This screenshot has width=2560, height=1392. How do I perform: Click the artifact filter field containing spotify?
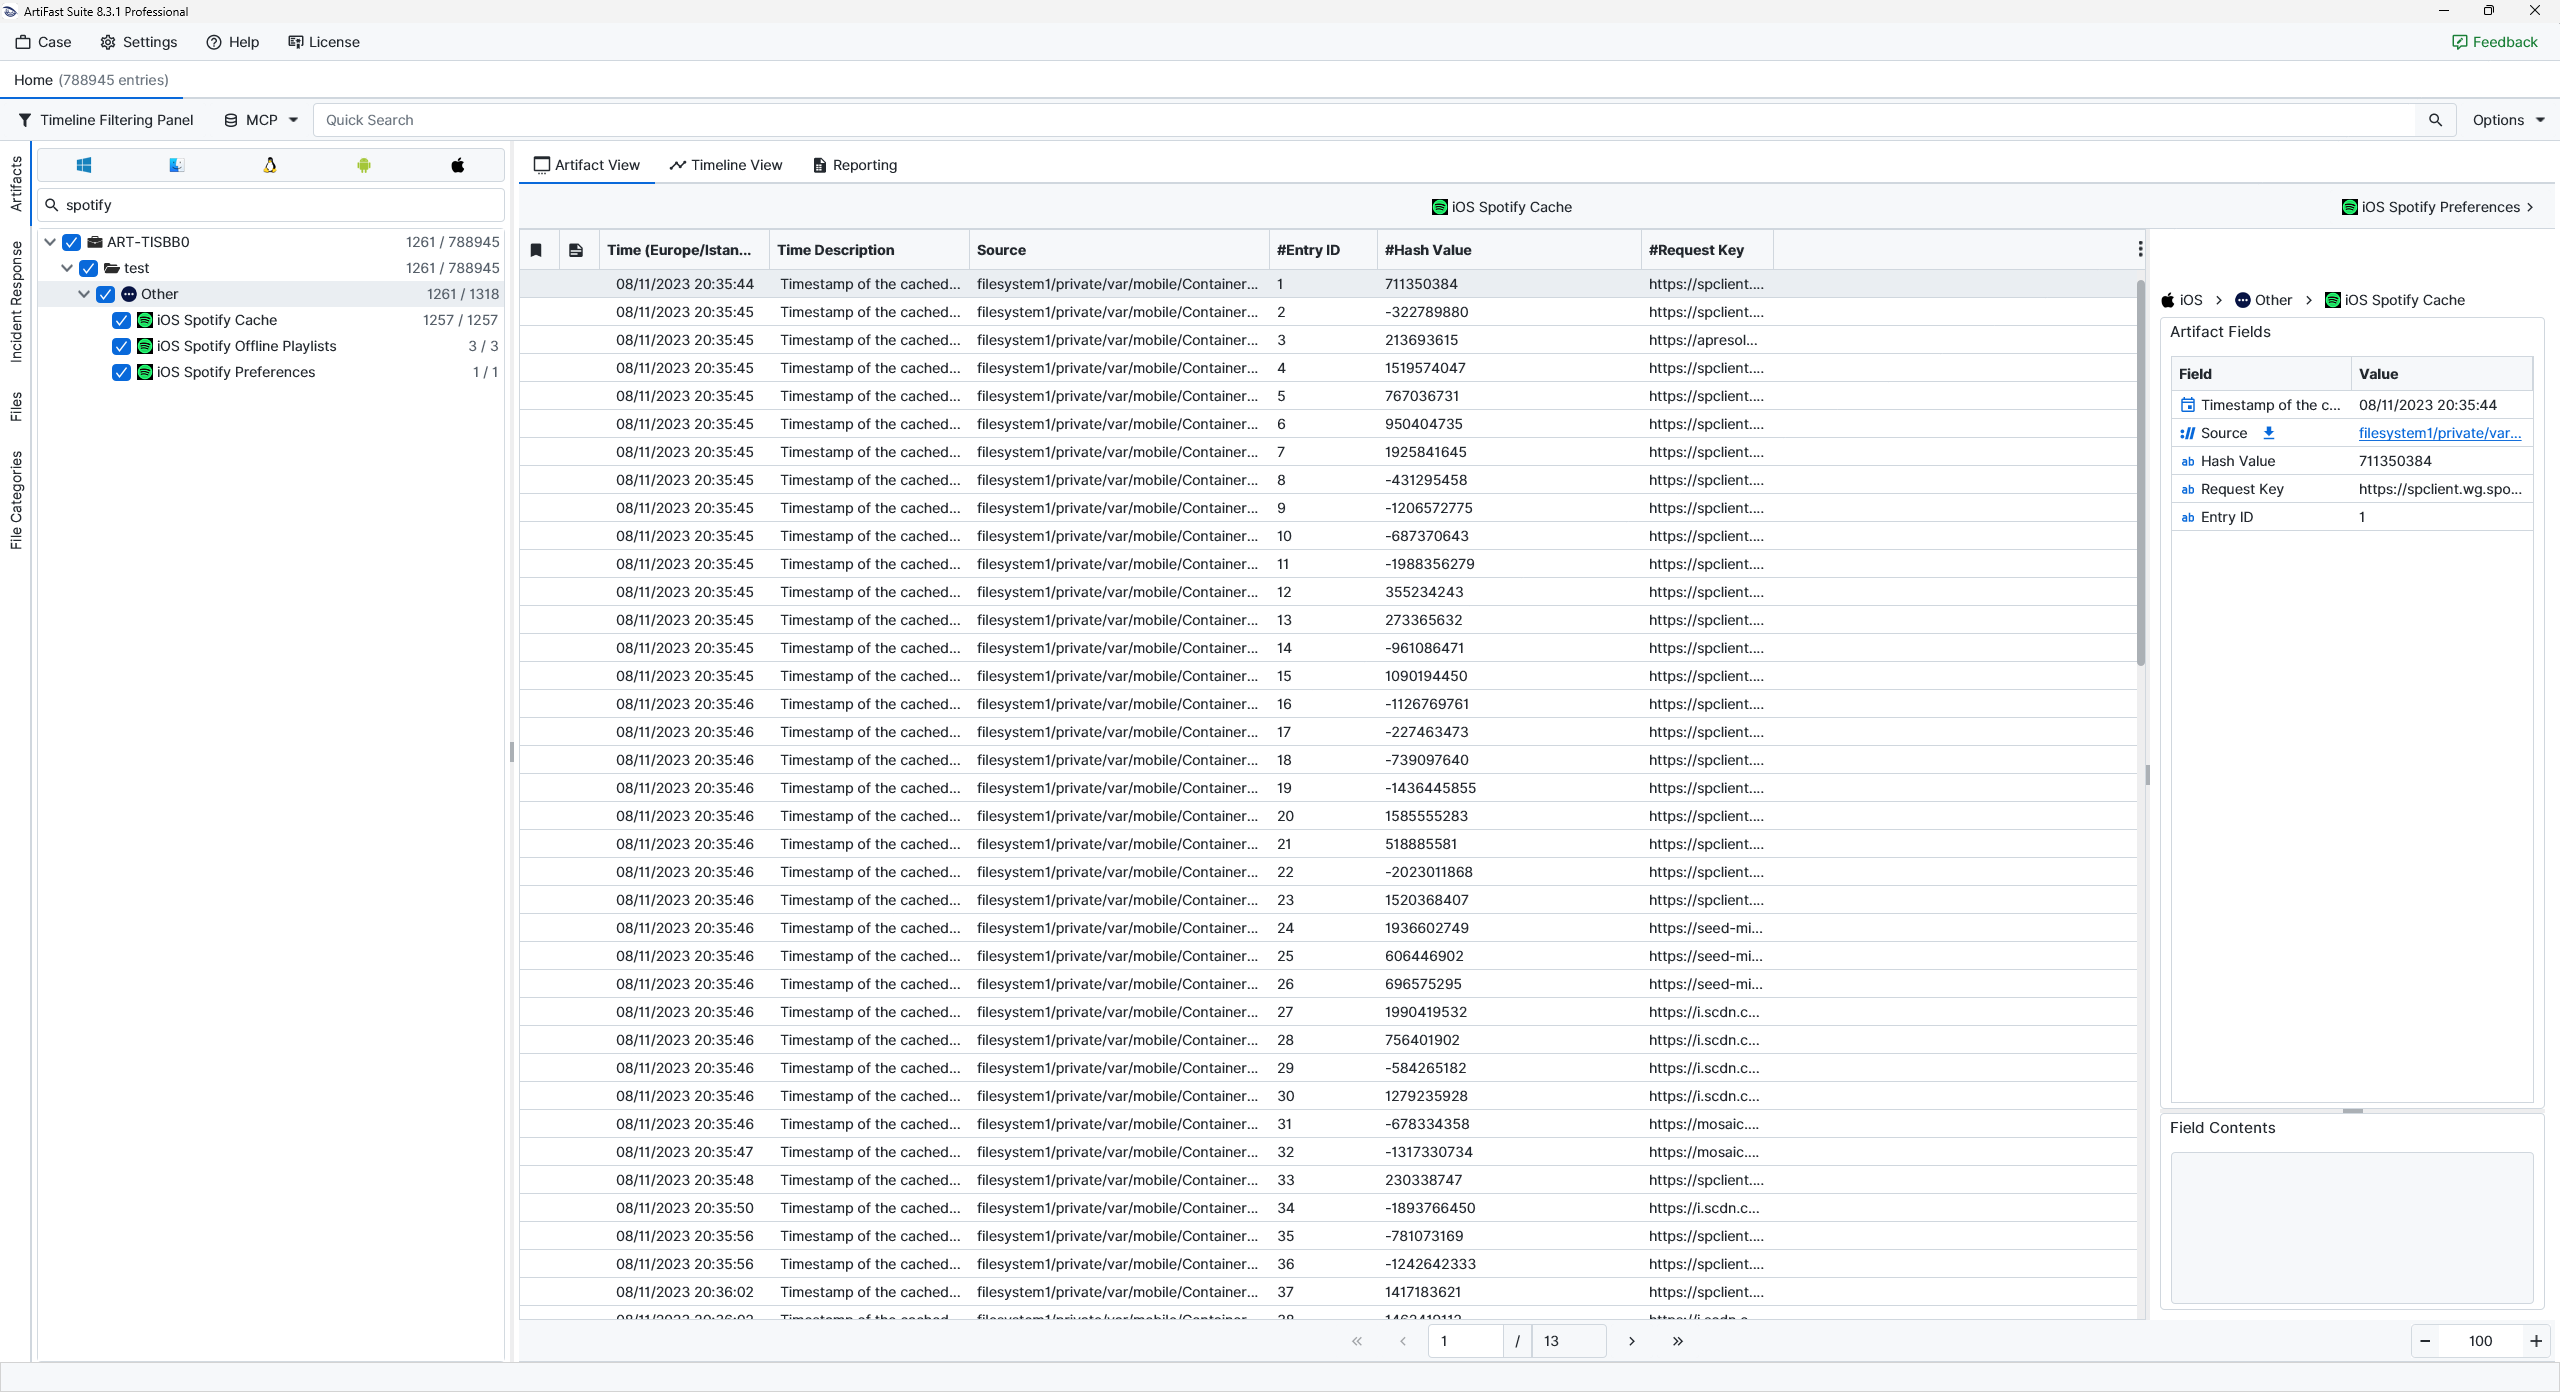click(x=270, y=205)
